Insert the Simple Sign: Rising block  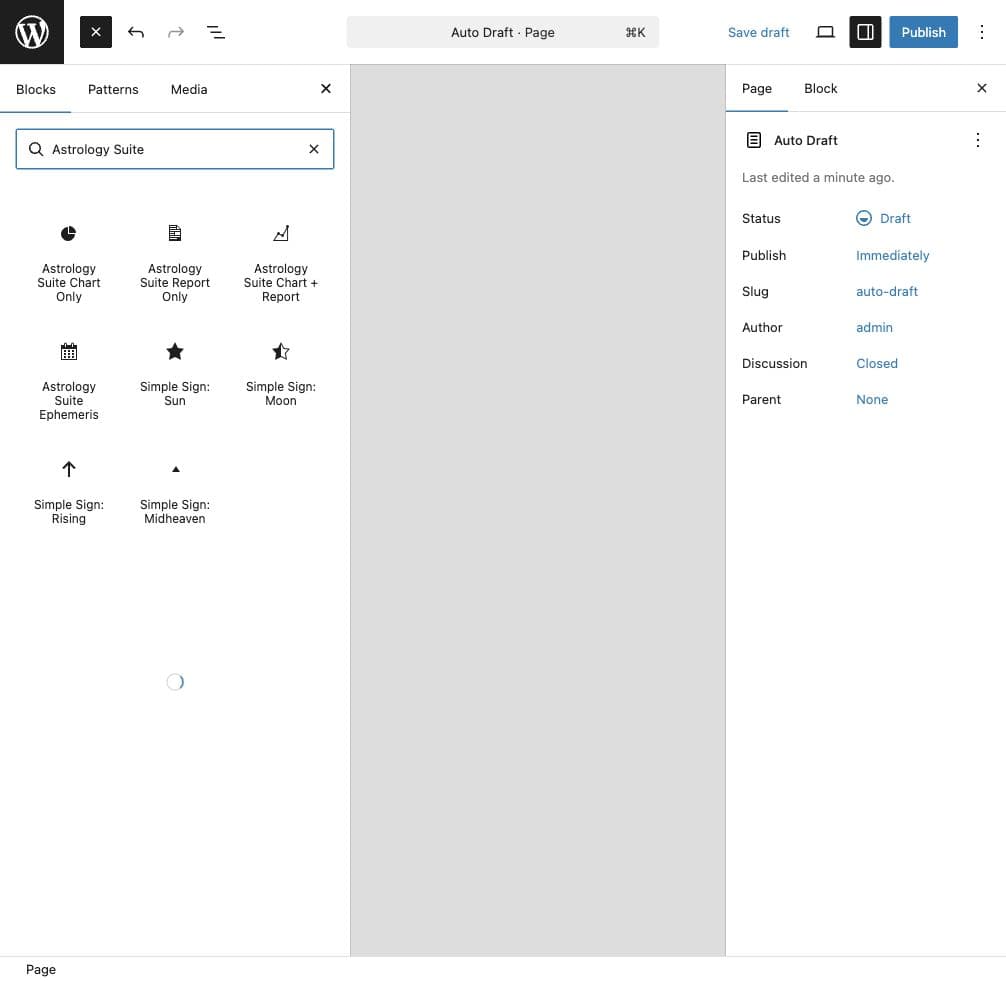pyautogui.click(x=69, y=493)
